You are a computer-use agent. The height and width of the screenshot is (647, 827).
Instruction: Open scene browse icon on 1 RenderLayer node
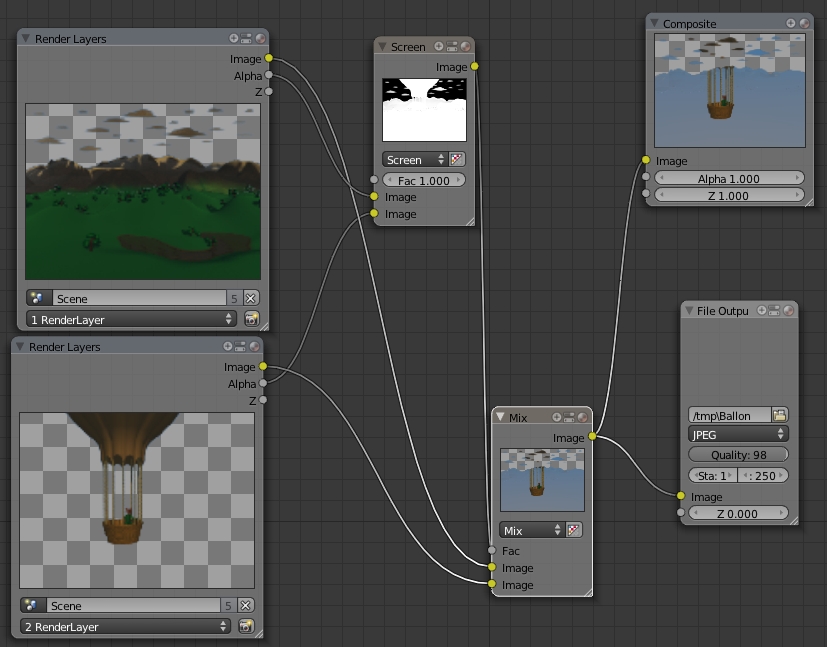point(38,298)
